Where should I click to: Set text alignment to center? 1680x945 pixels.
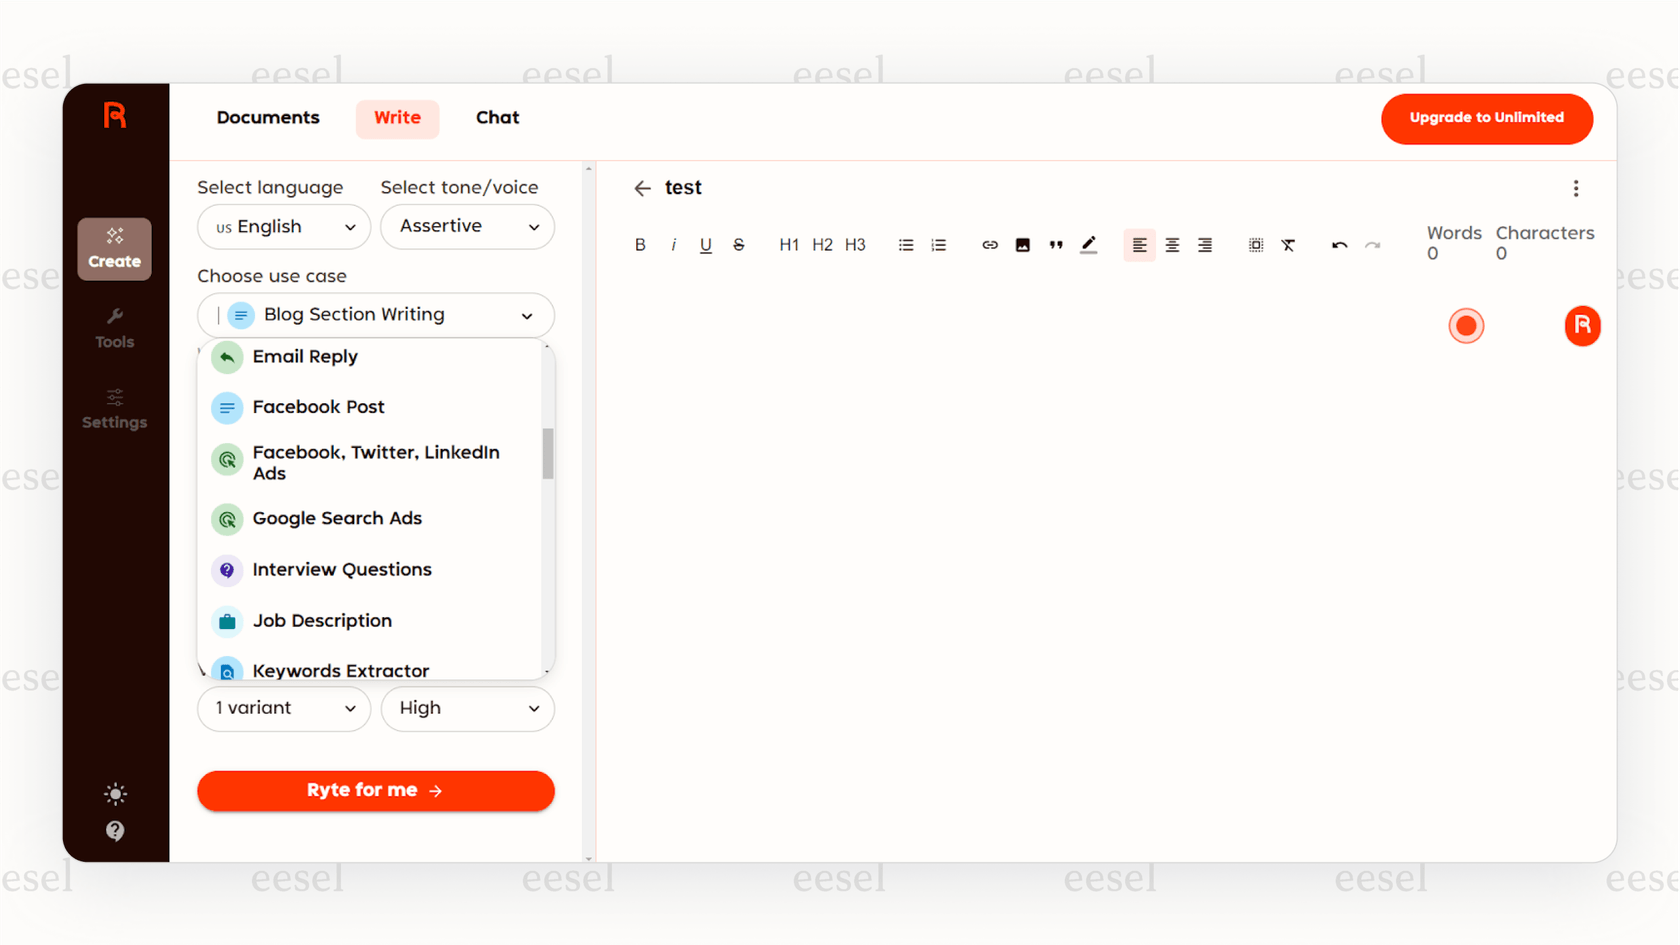point(1172,244)
